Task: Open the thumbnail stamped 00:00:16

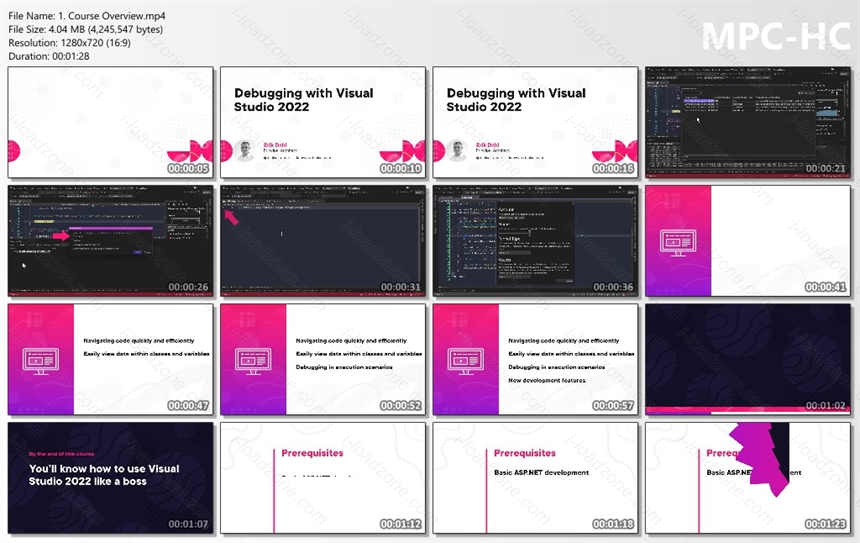Action: (535, 122)
